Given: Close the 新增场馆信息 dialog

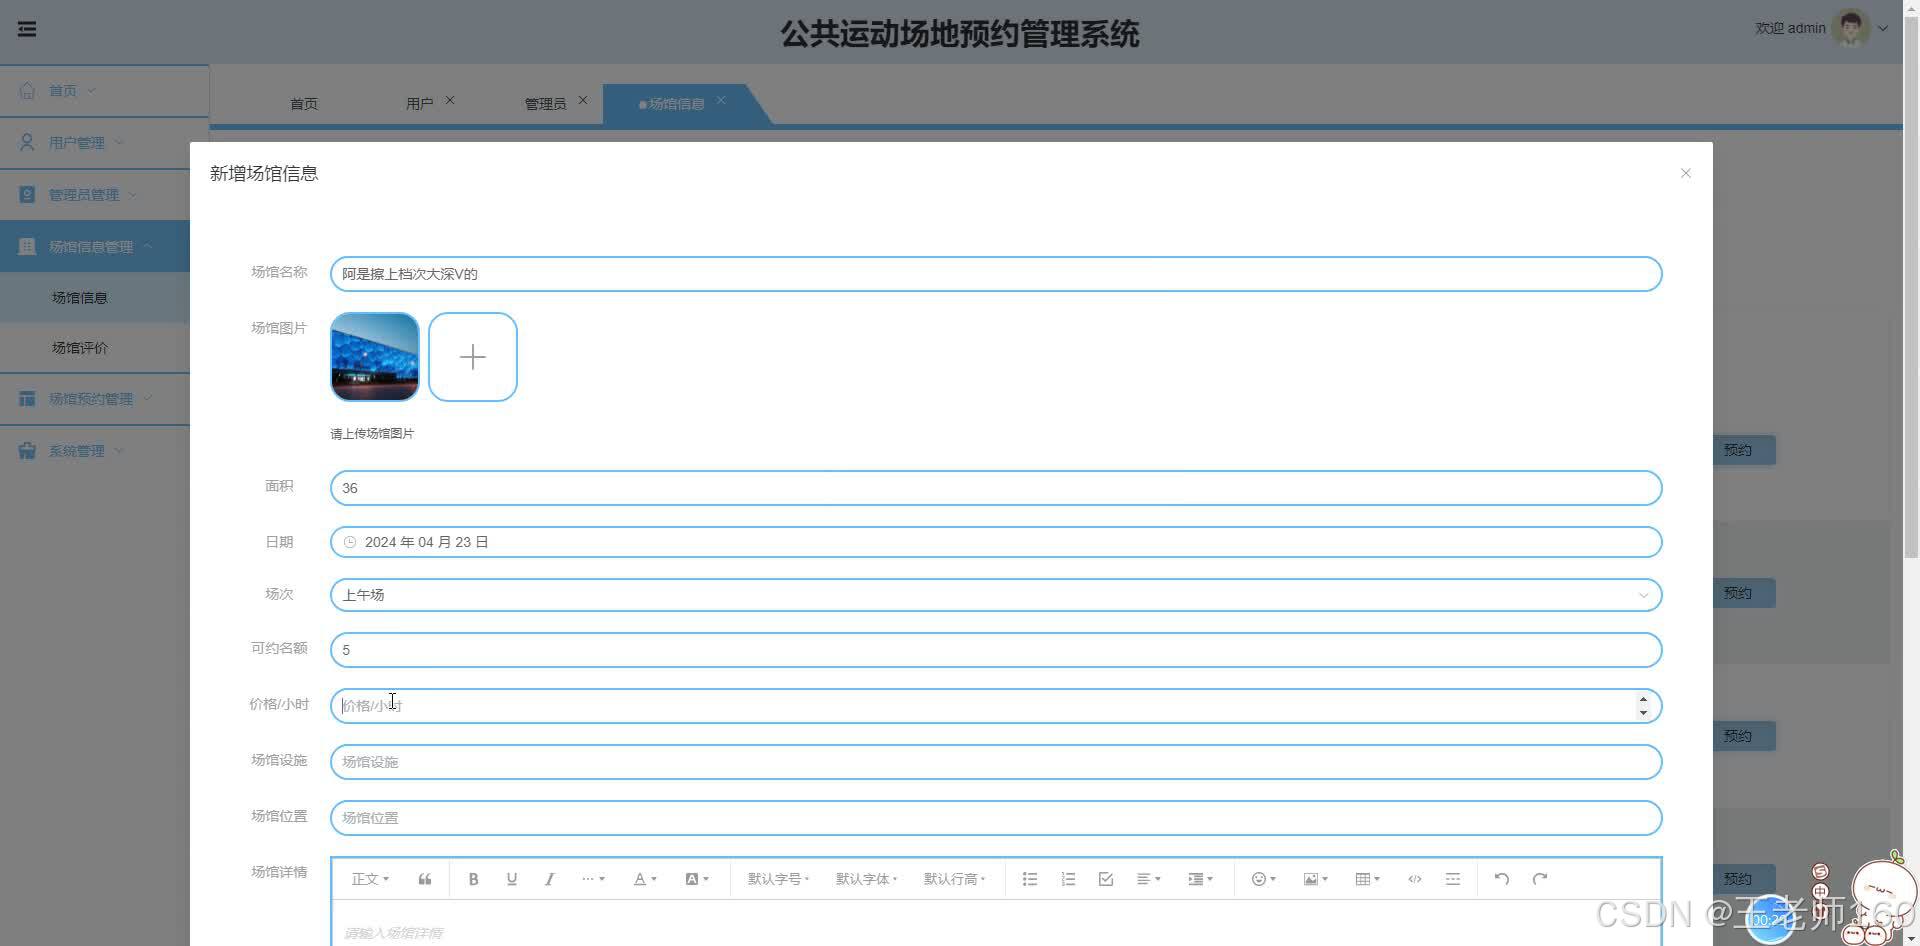Looking at the screenshot, I should coord(1685,173).
